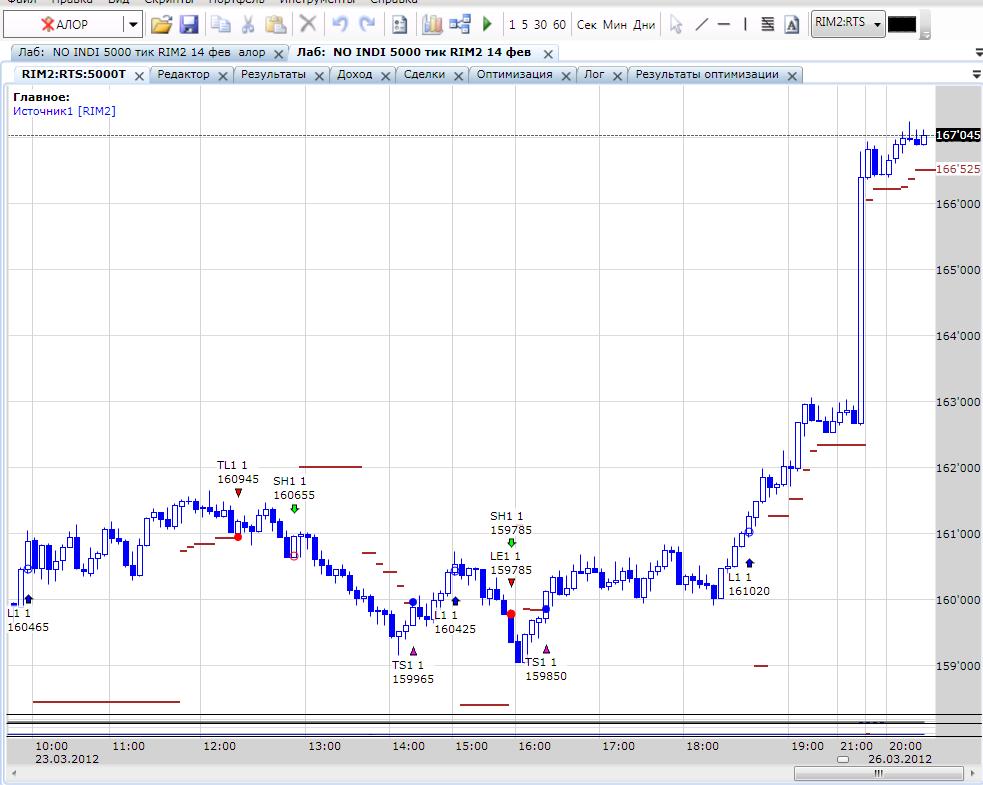Select the multi-line levels drawing tool
983x785 pixels.
(x=767, y=25)
